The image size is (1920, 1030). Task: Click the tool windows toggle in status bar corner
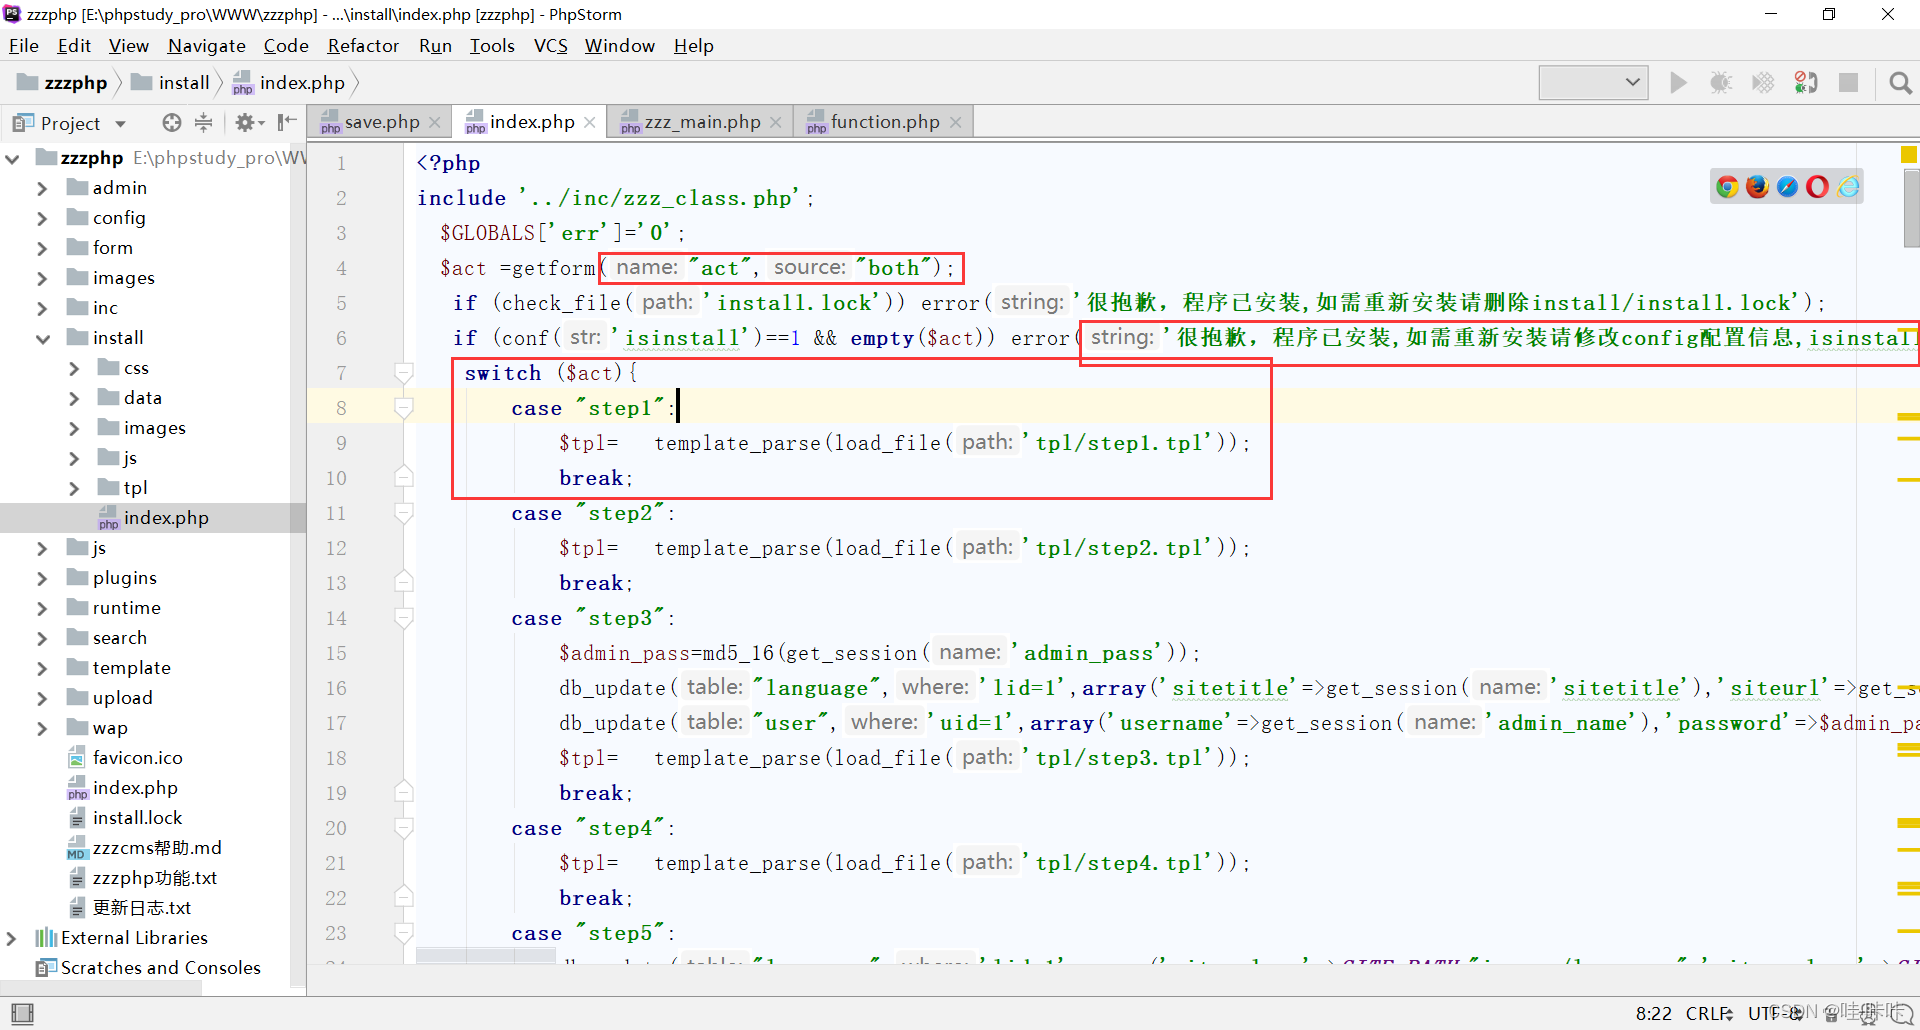coord(21,1013)
